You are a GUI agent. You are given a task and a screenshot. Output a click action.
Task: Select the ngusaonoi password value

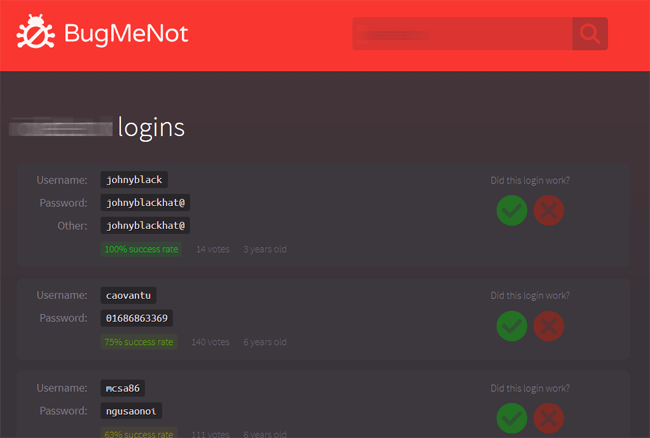(131, 411)
